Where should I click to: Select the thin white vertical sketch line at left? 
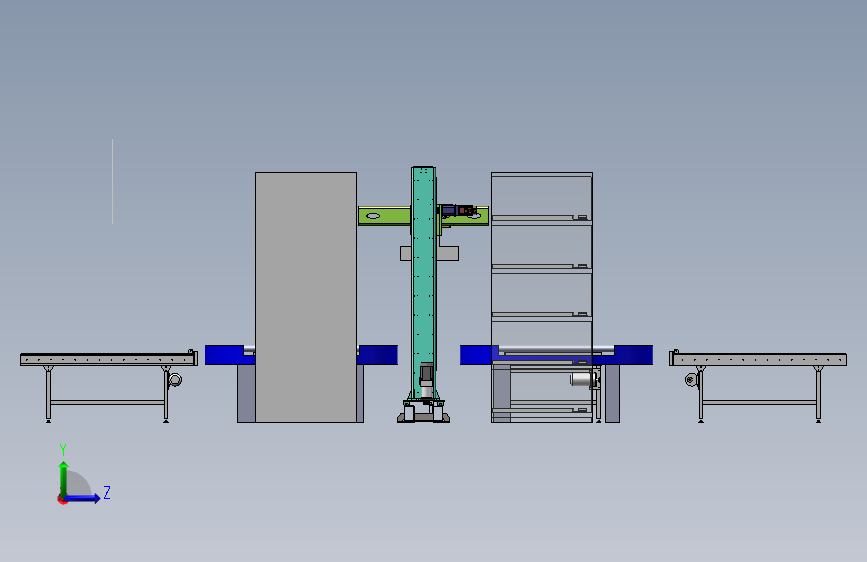point(112,181)
